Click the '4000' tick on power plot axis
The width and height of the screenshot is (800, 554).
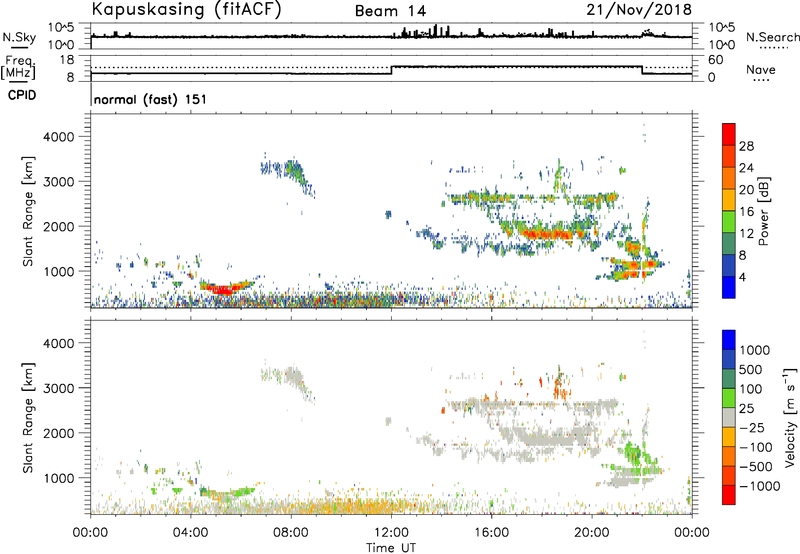58,137
